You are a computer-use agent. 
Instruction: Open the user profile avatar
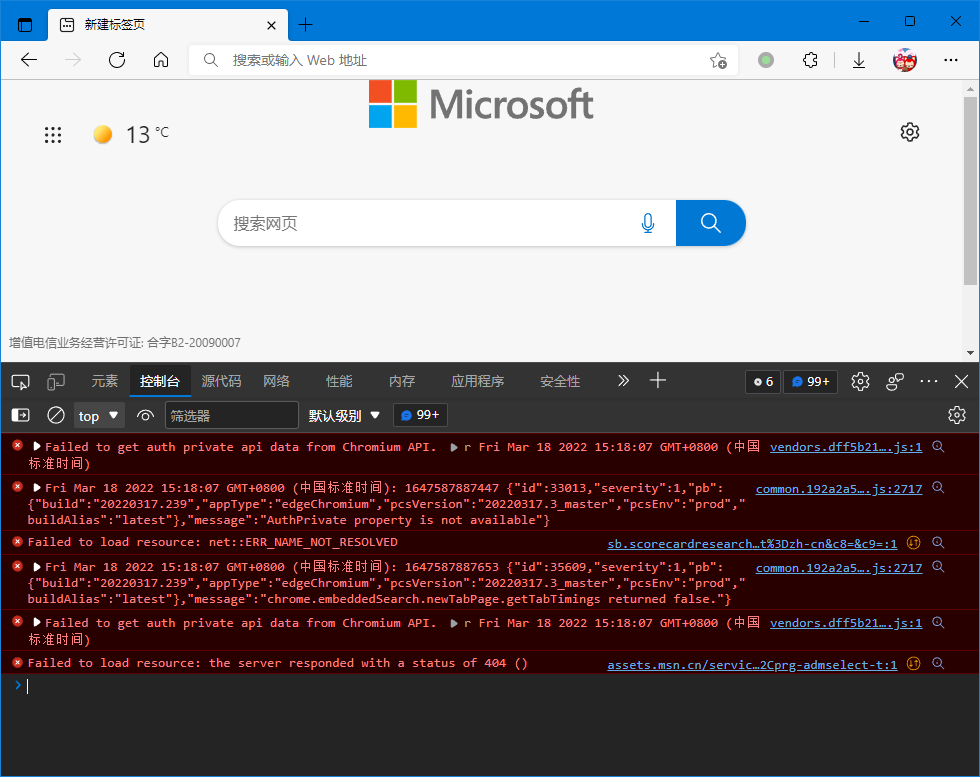click(x=904, y=60)
